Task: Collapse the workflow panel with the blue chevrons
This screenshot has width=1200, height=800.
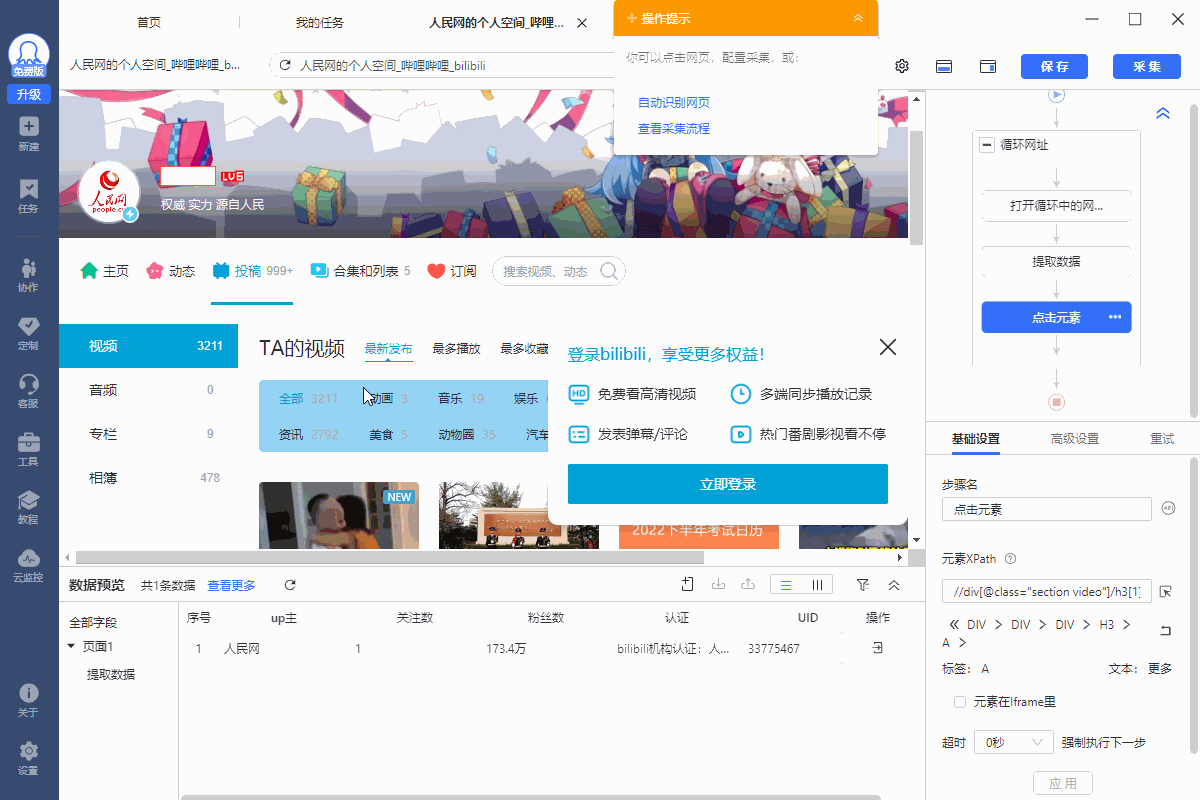Action: point(1163,114)
